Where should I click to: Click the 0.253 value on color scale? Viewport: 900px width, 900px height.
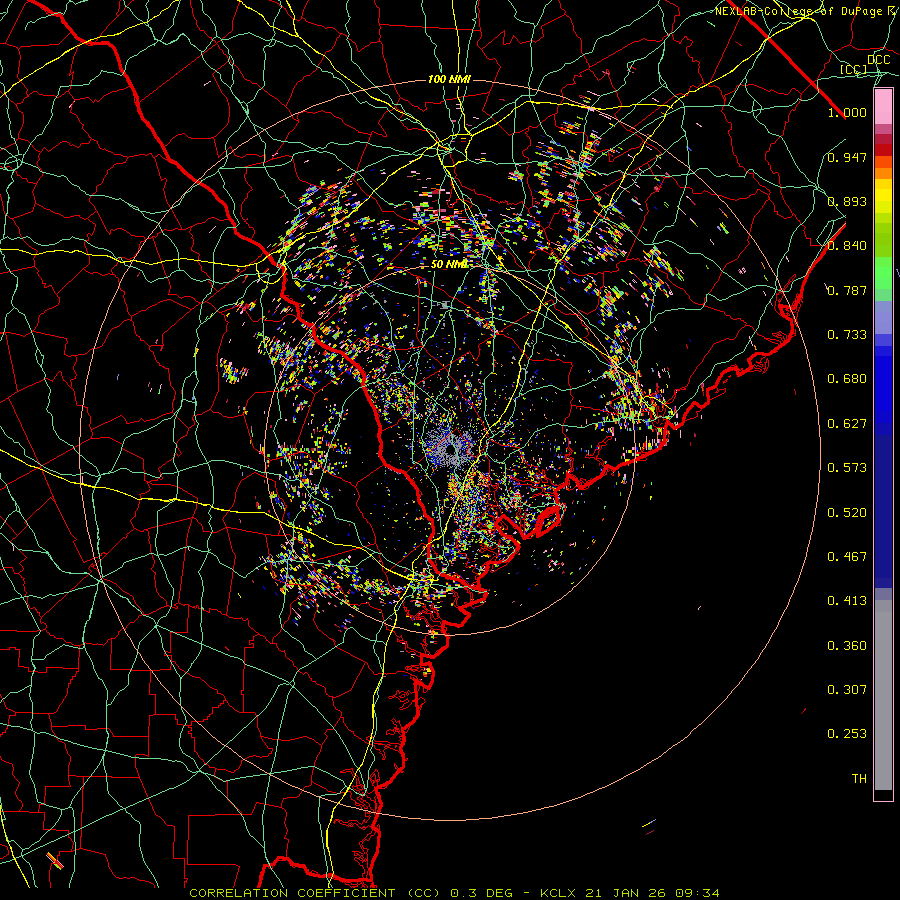(x=847, y=734)
